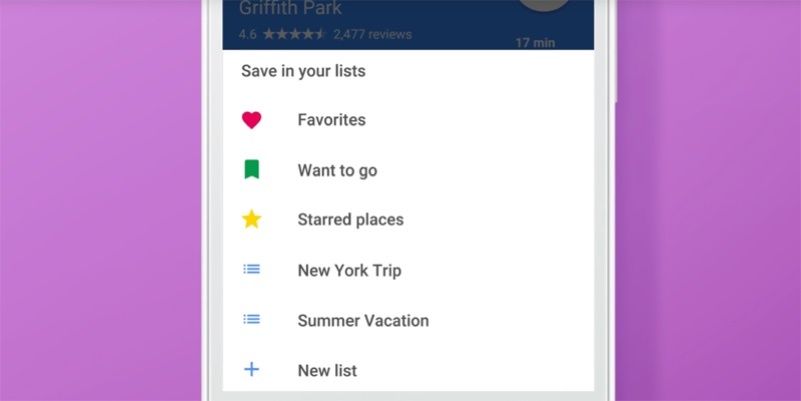
Task: Click the Save in your lists heading
Action: pos(303,71)
